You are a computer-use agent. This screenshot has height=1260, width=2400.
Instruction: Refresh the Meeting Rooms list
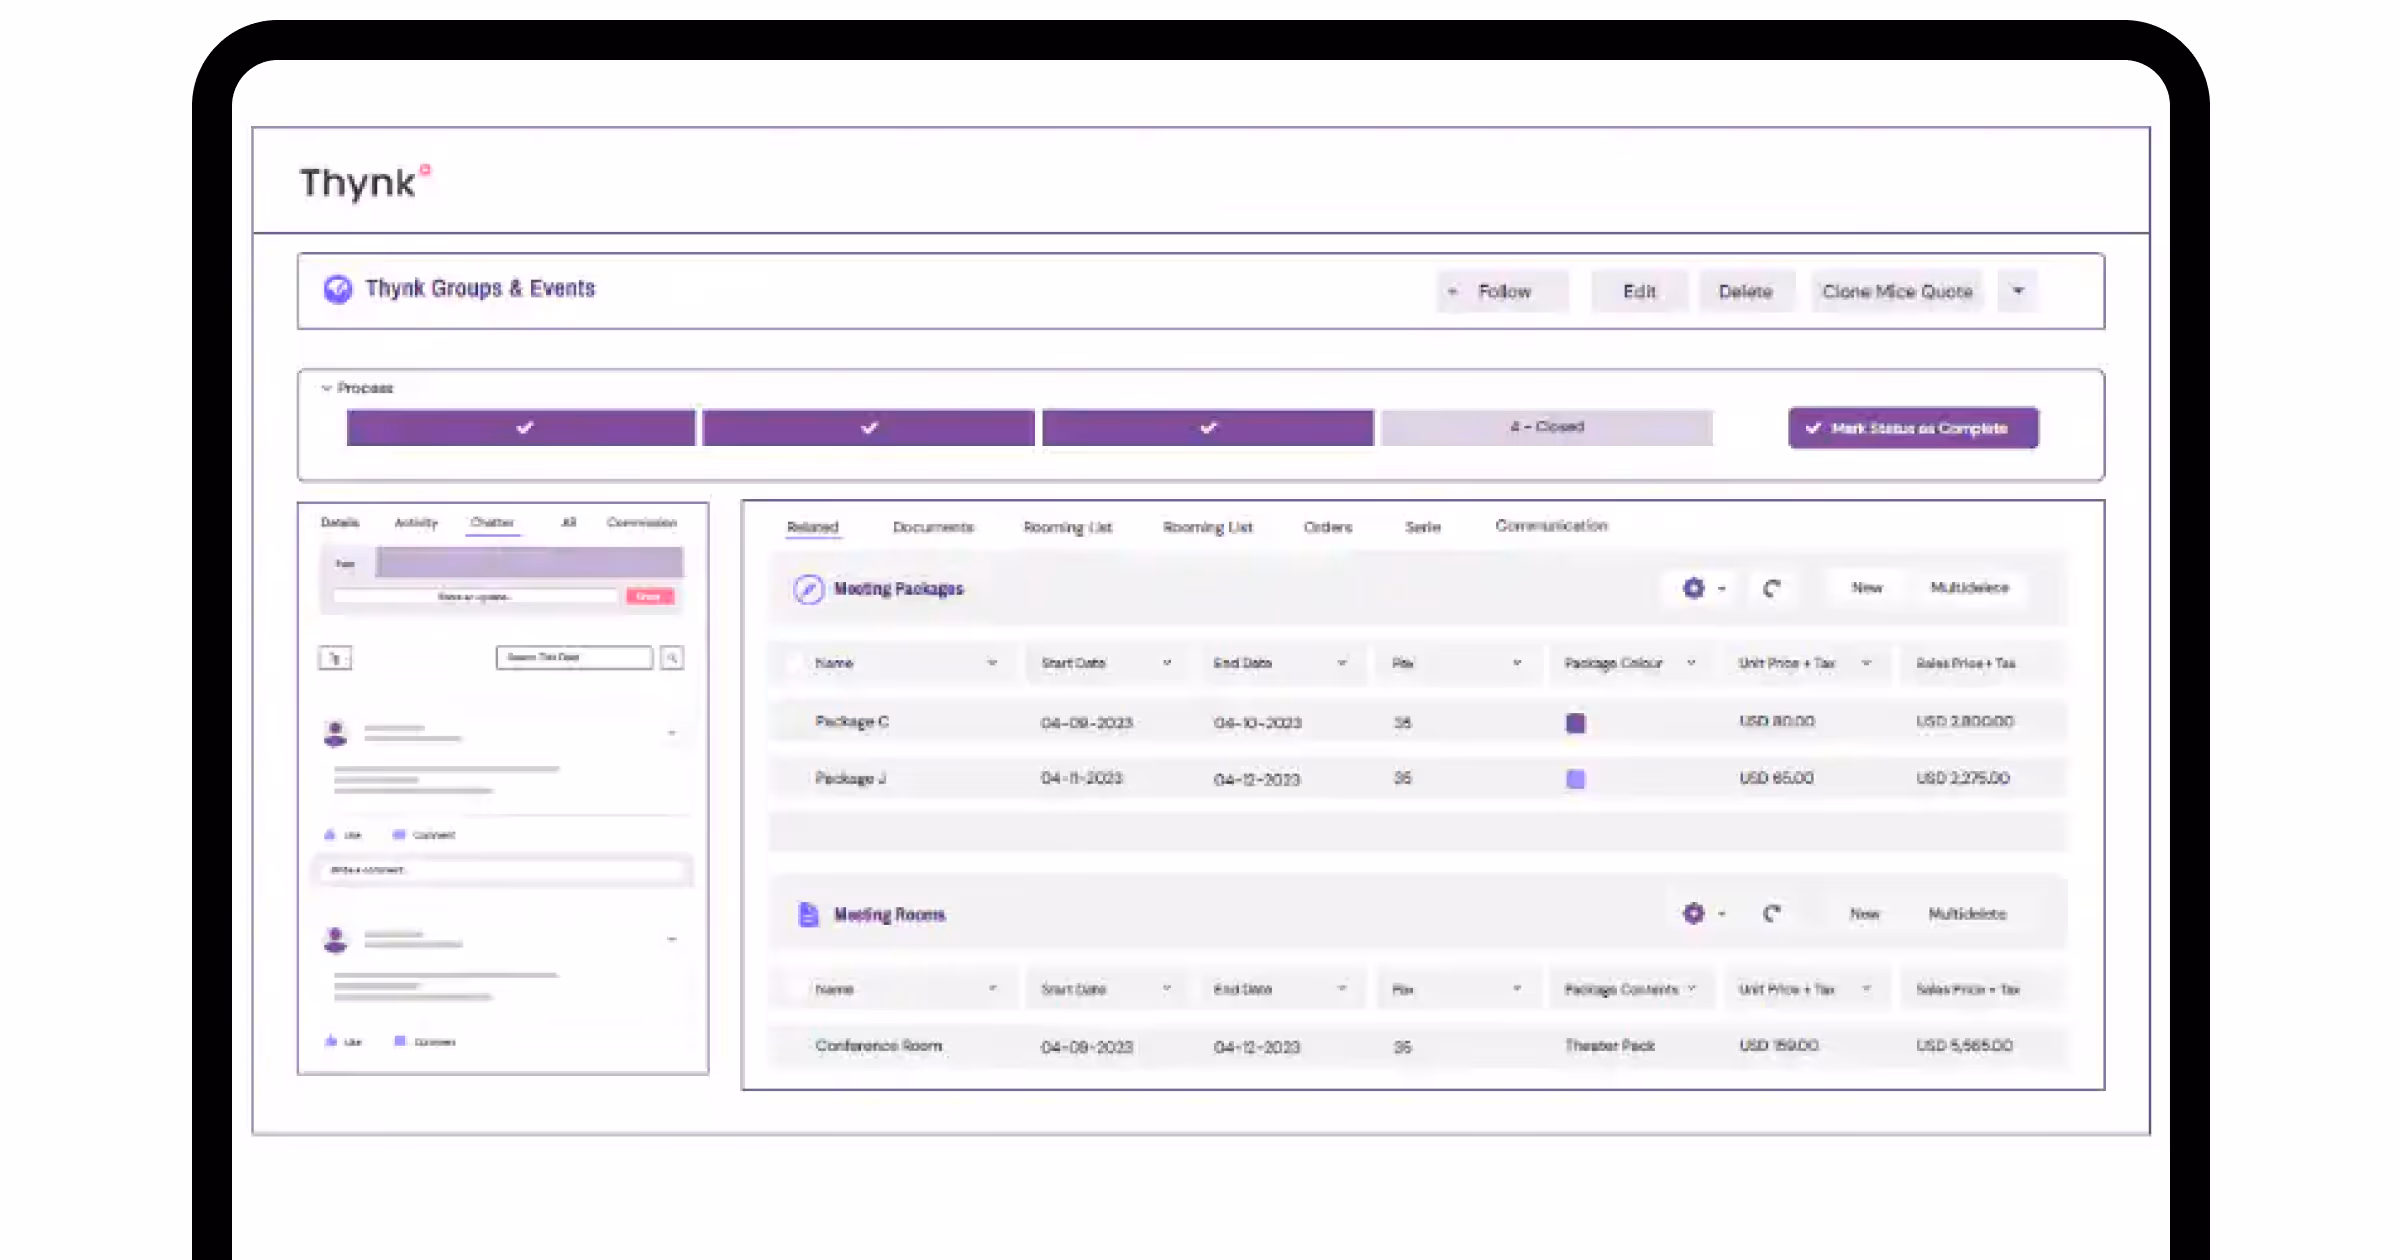pos(1771,913)
